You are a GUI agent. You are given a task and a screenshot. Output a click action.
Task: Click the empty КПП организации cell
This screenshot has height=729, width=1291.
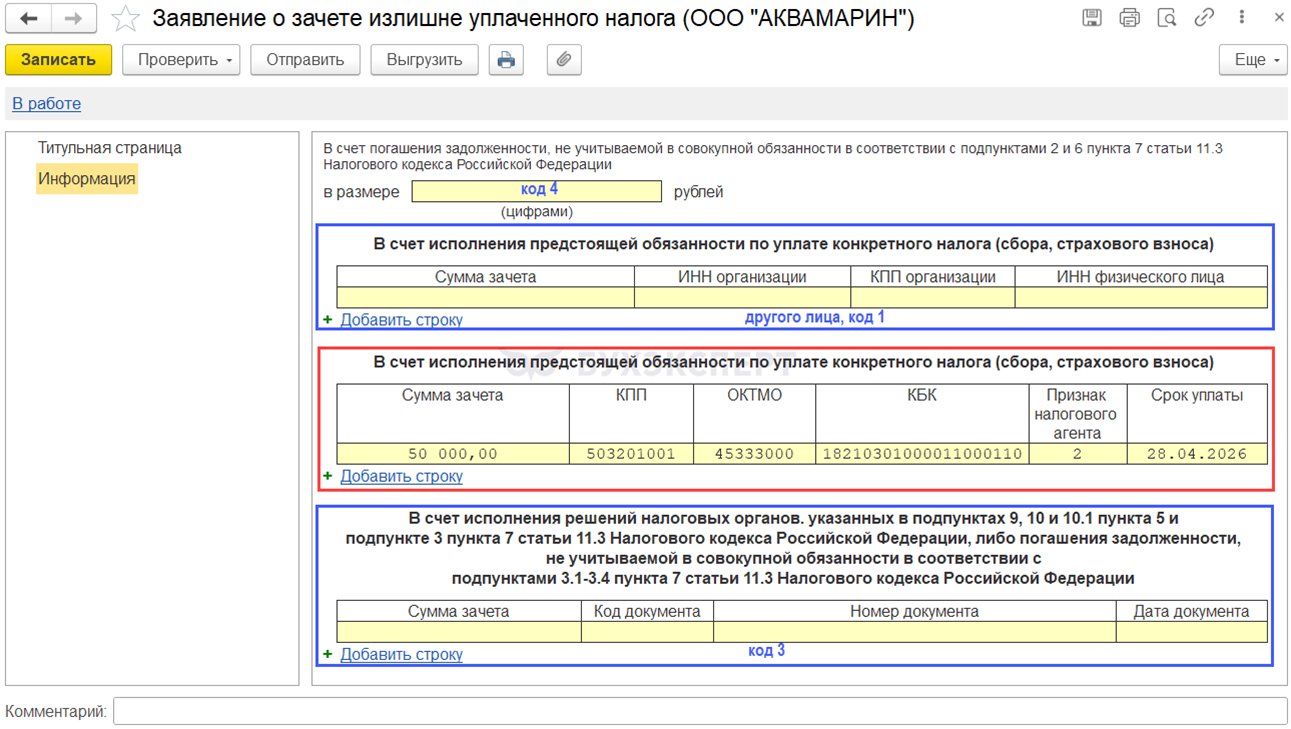click(x=933, y=297)
